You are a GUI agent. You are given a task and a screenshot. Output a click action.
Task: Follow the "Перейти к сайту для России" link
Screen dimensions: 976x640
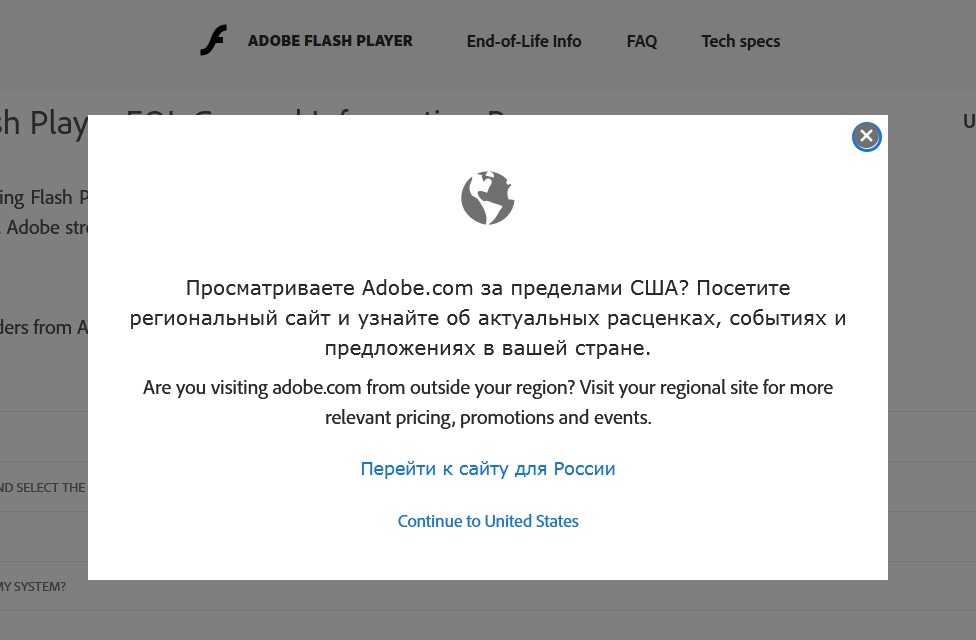pyautogui.click(x=488, y=468)
